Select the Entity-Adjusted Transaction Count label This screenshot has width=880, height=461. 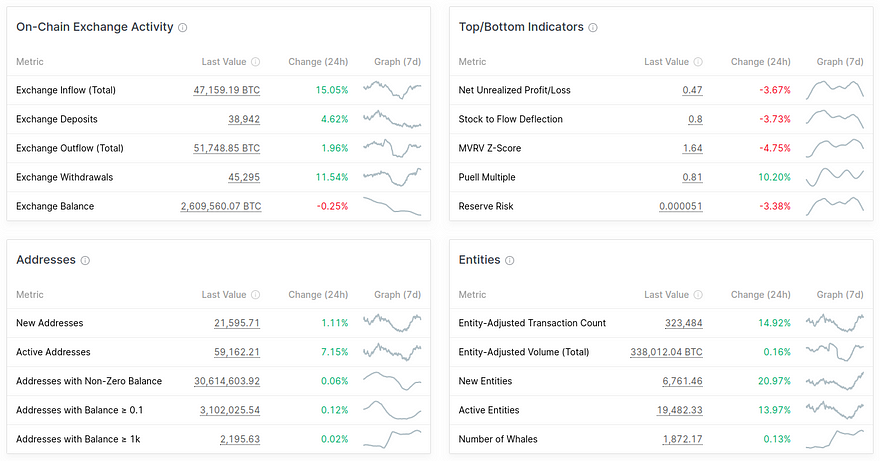(532, 323)
